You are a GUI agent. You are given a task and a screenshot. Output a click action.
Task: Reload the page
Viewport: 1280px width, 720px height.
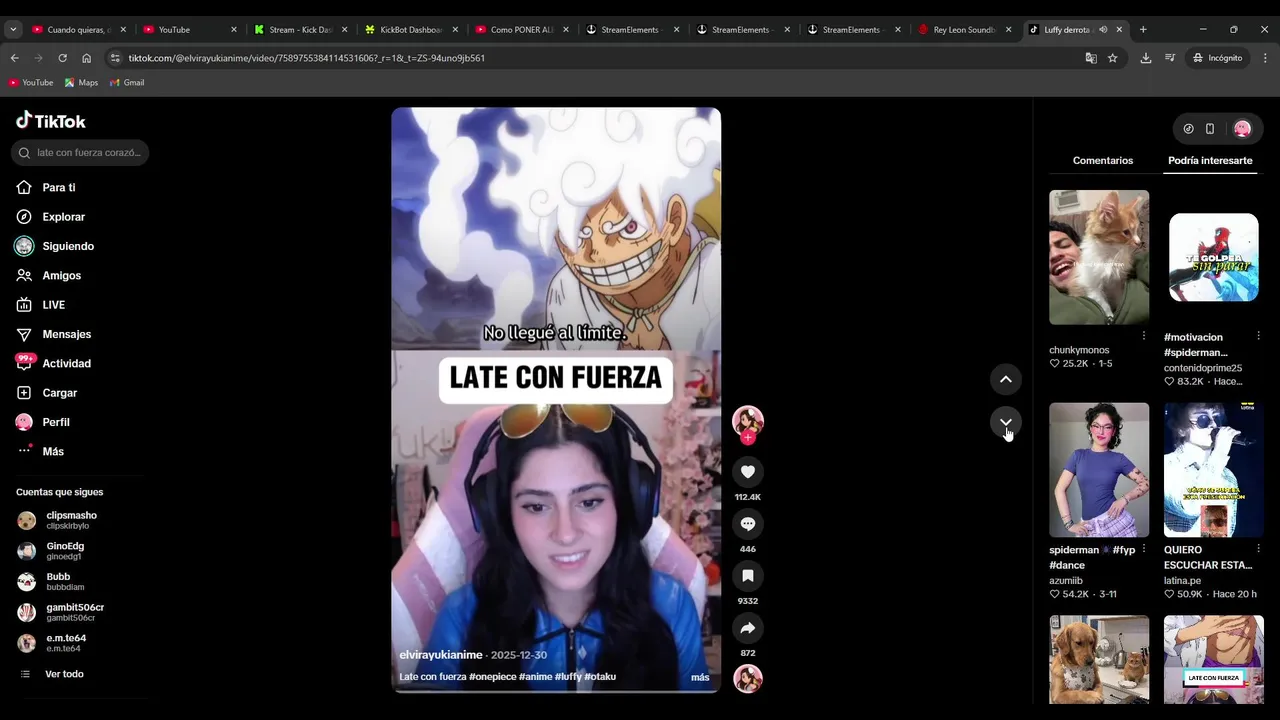62,58
